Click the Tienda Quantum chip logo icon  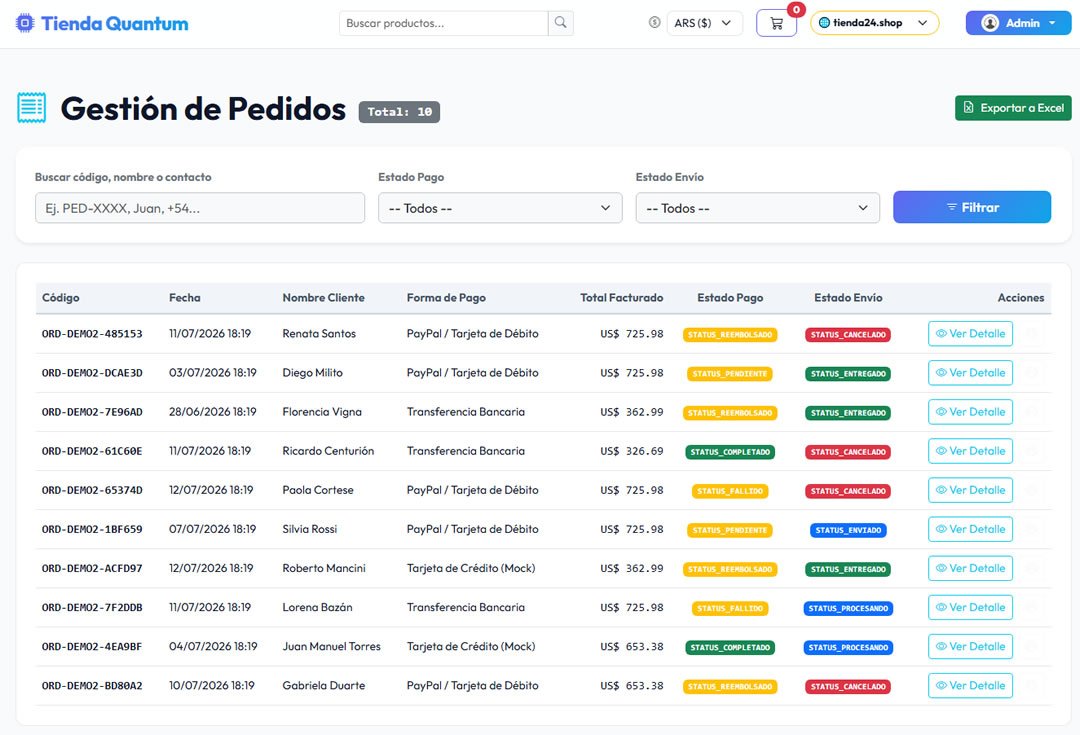tap(25, 23)
